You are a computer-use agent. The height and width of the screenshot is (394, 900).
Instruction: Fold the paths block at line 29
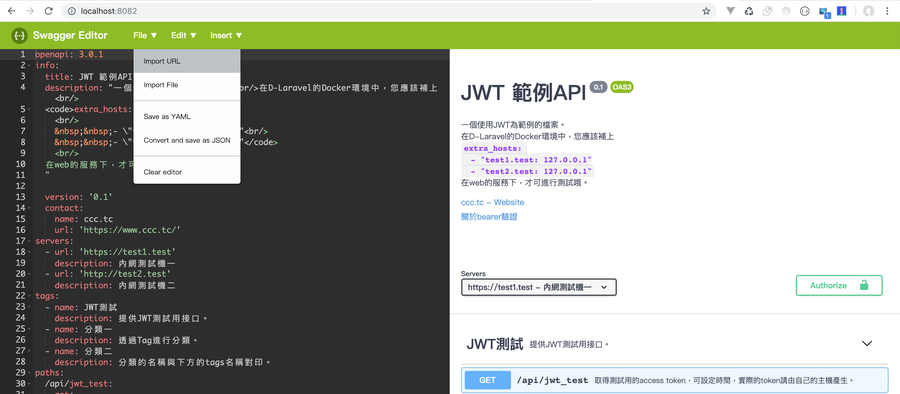click(30, 372)
